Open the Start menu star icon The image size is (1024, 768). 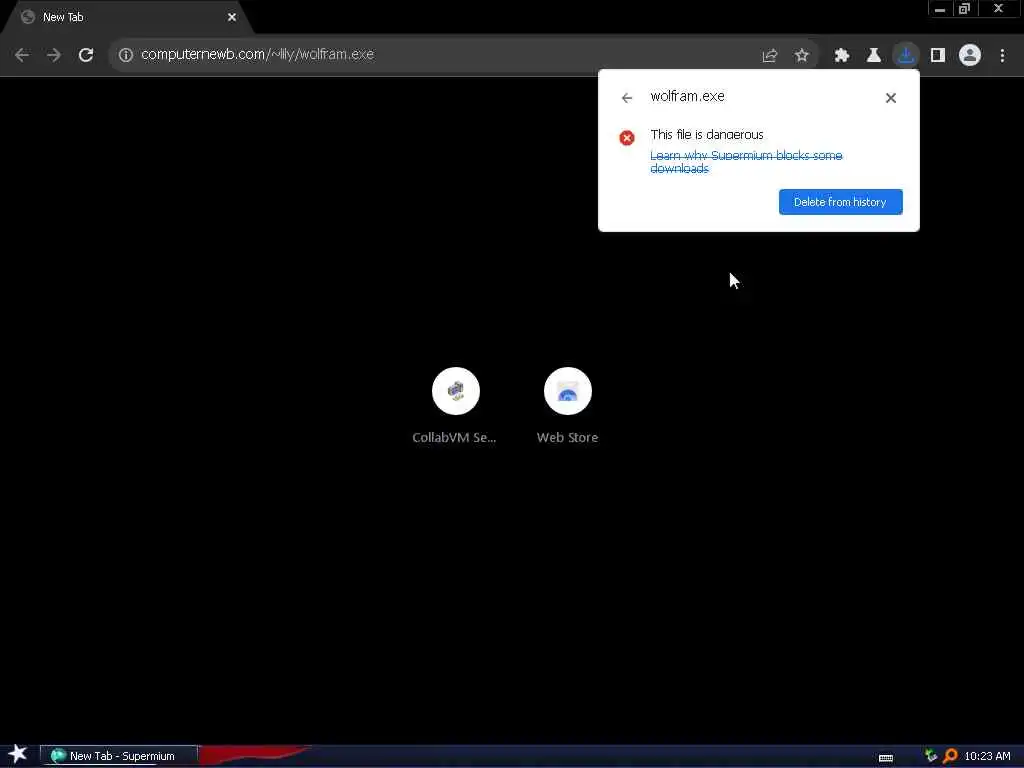pos(17,754)
